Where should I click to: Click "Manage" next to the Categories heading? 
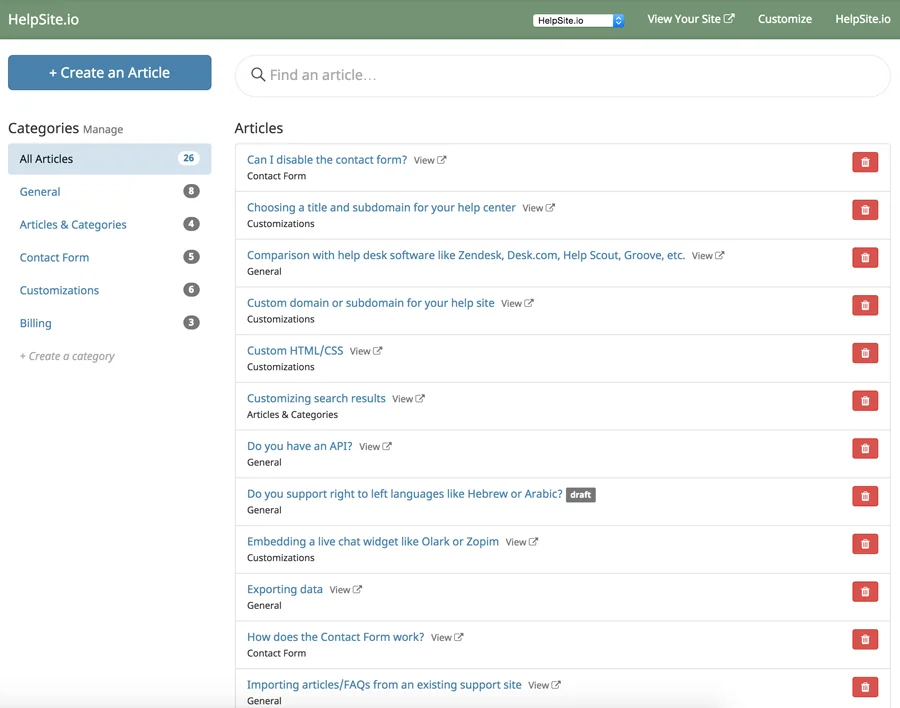(106, 129)
